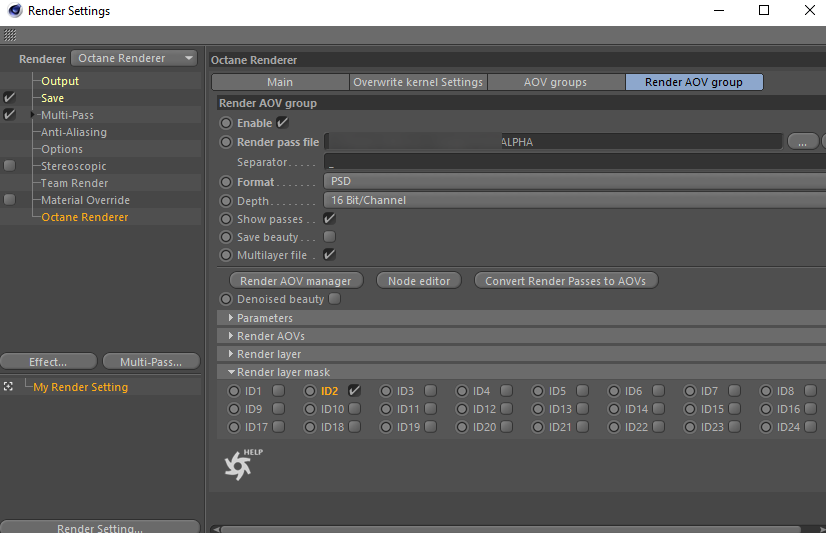Click the animation dot next to Render pass file

(x=226, y=142)
